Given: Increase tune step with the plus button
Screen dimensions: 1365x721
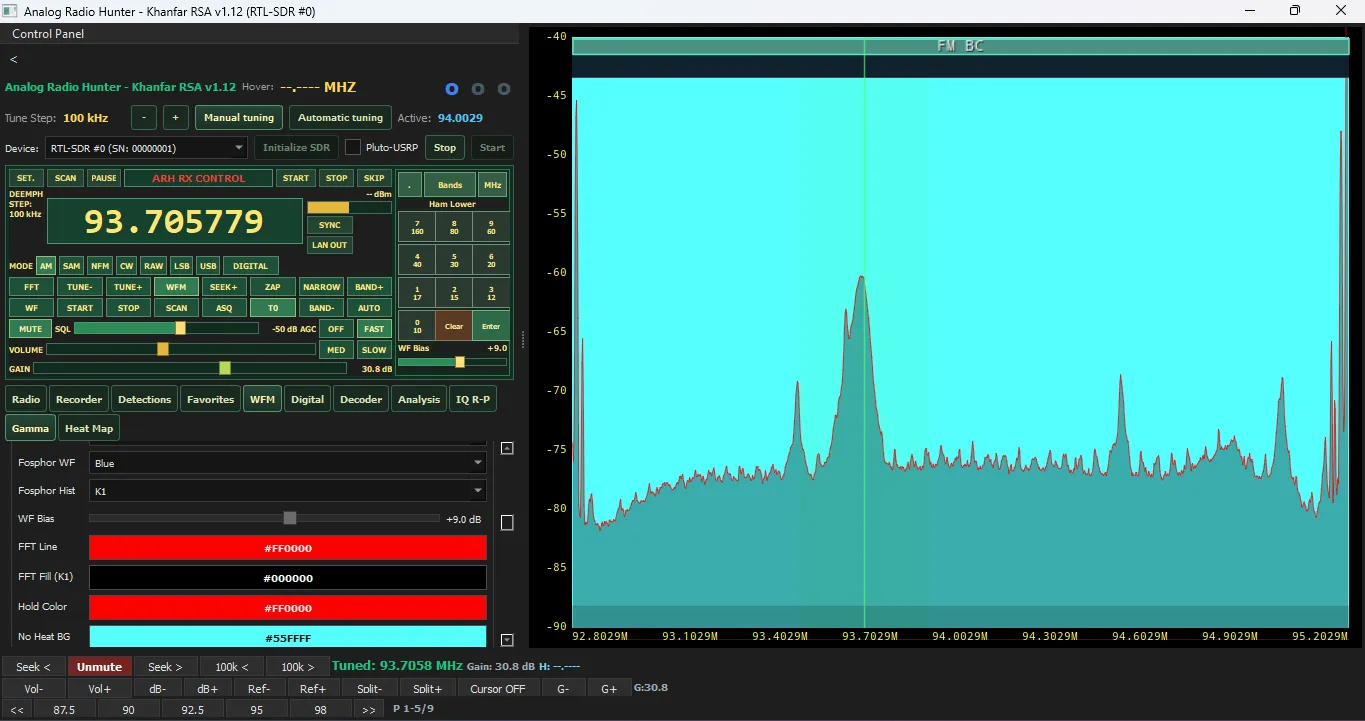Looking at the screenshot, I should [175, 117].
